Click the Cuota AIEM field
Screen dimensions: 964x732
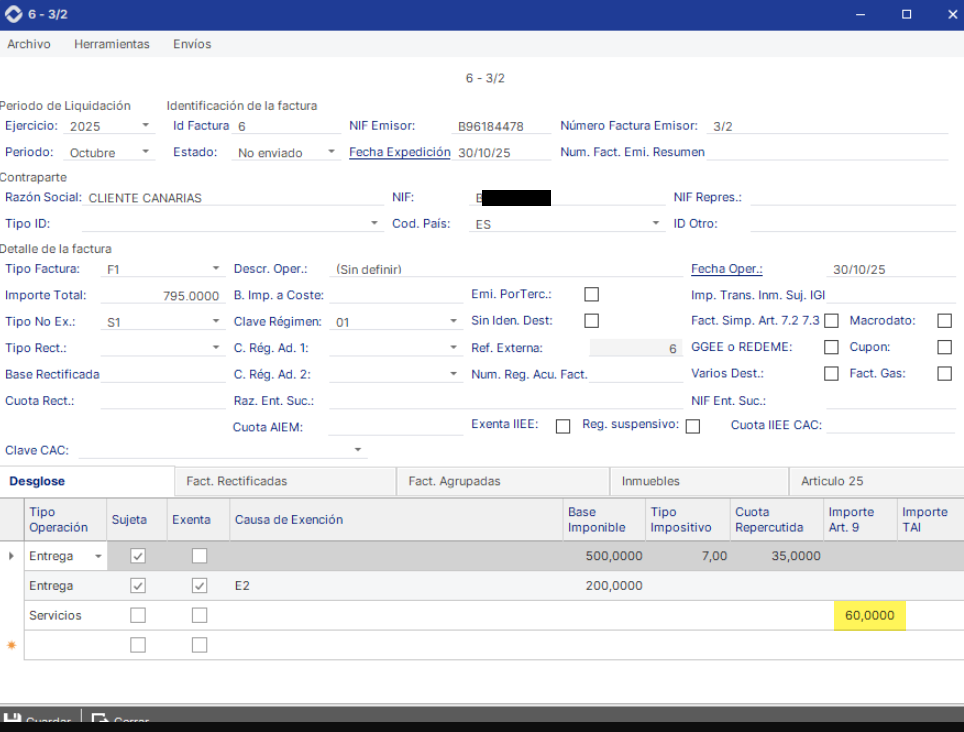[395, 427]
